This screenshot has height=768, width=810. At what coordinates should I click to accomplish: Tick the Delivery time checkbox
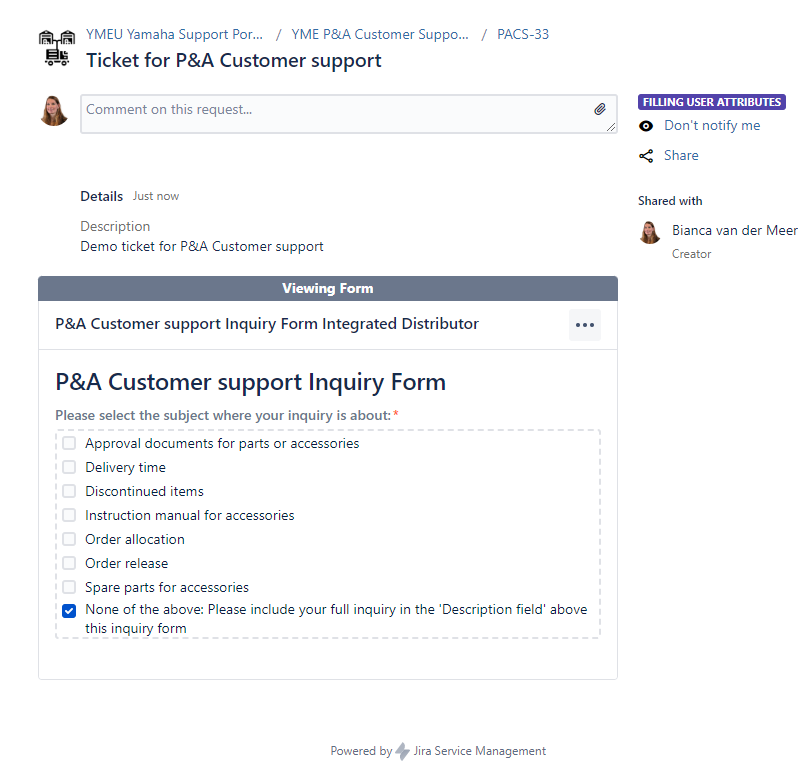point(69,467)
